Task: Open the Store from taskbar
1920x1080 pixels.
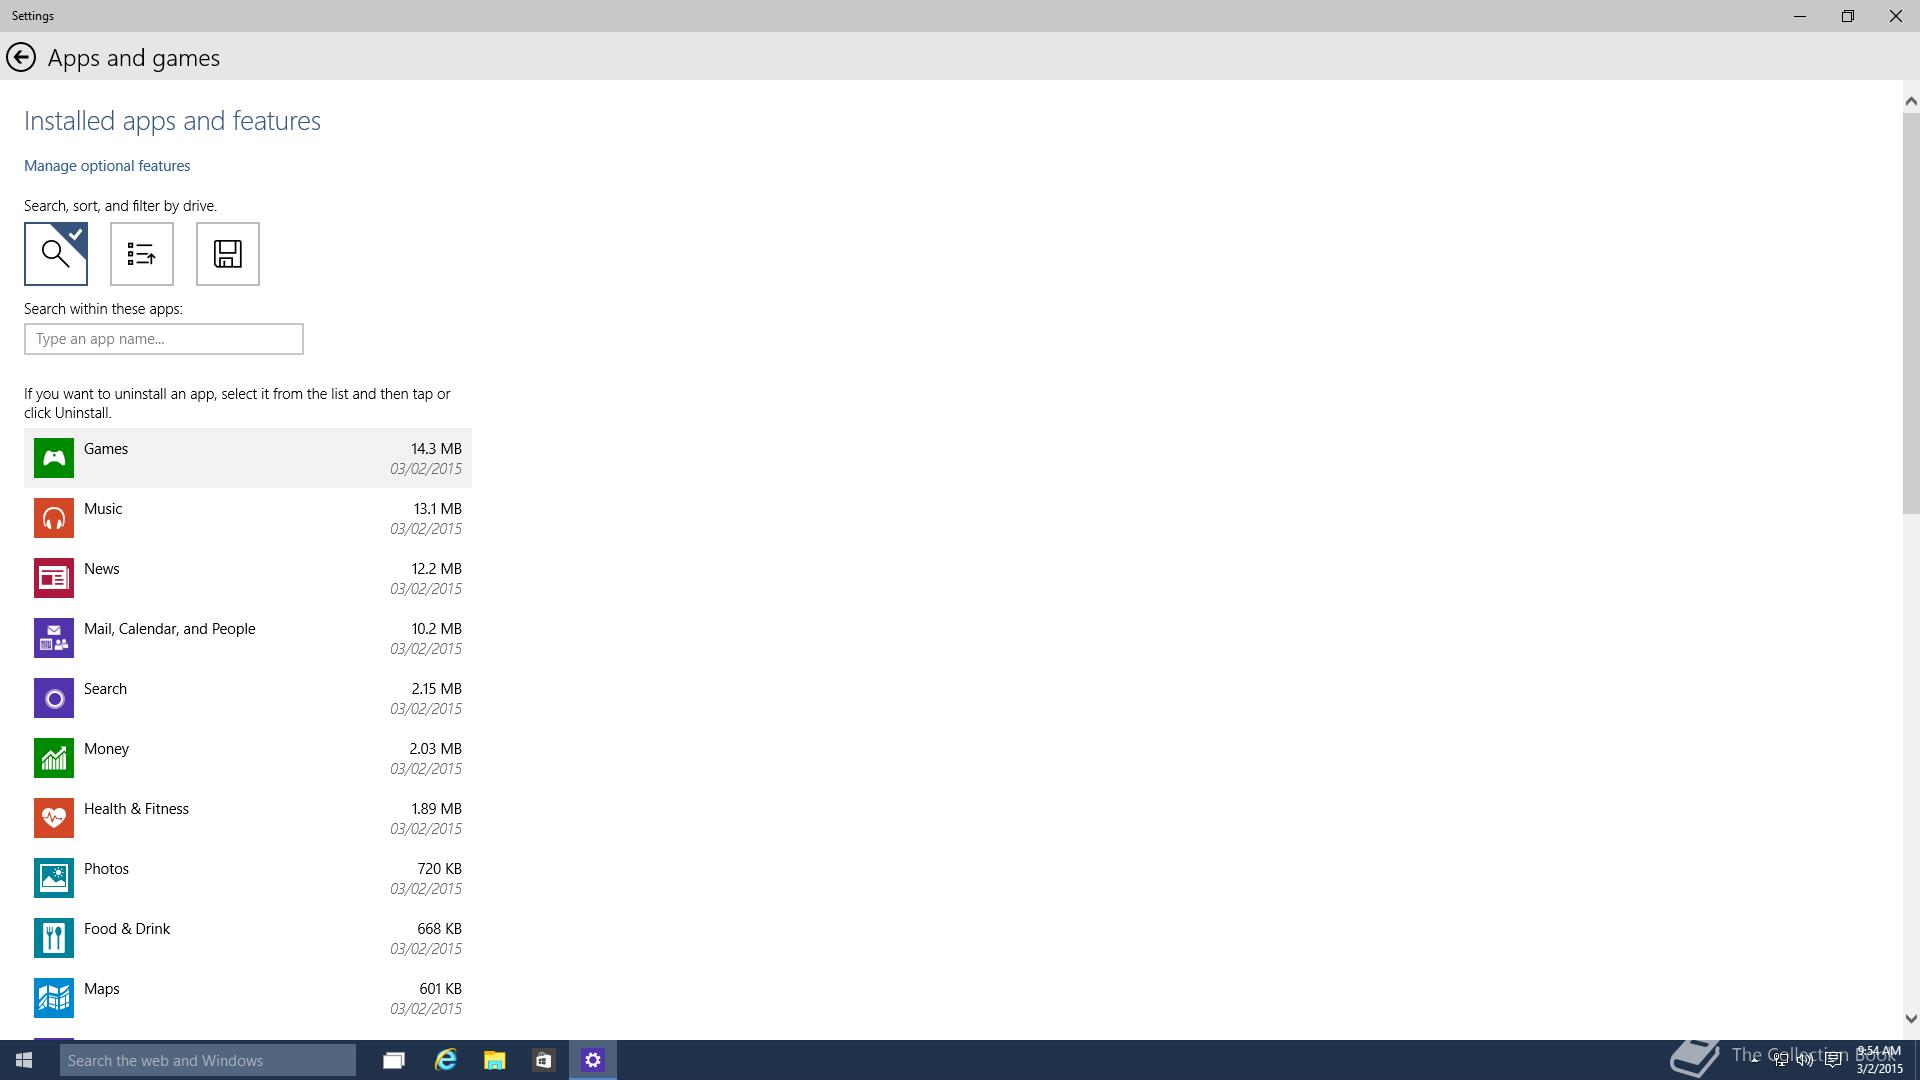Action: click(x=543, y=1060)
